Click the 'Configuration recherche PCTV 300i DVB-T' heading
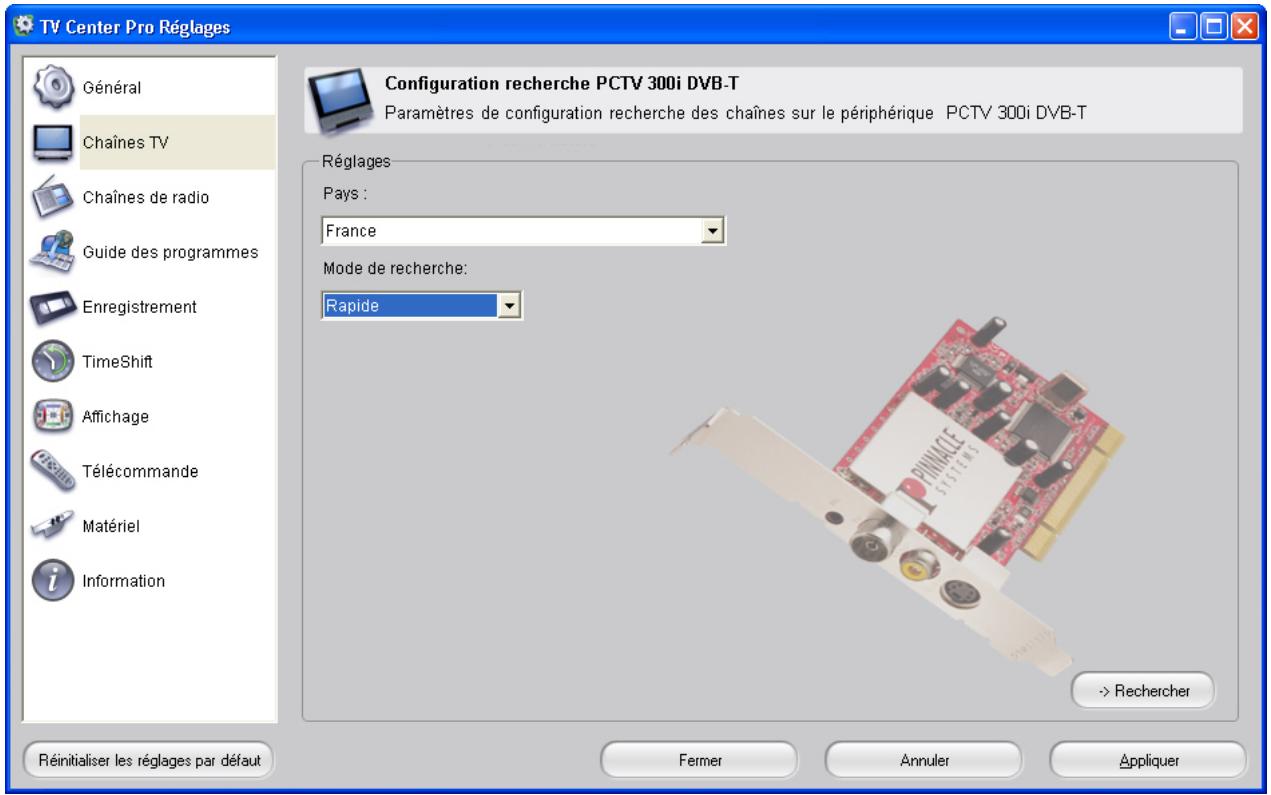 (561, 83)
